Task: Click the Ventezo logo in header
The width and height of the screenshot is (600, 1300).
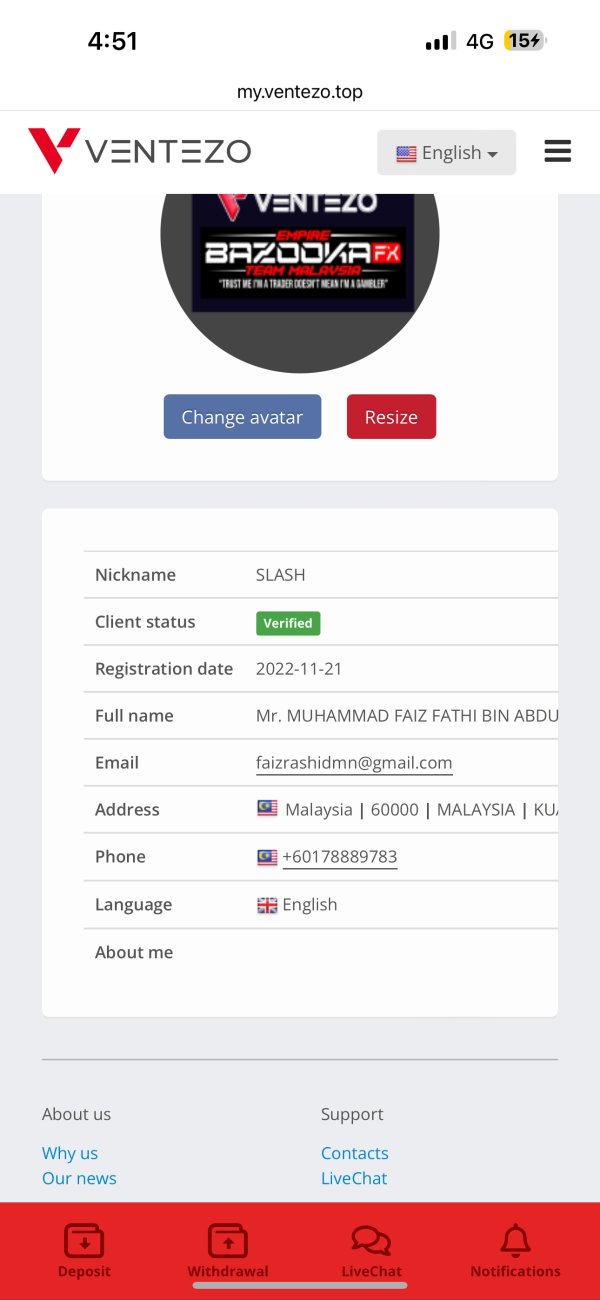Action: point(140,152)
